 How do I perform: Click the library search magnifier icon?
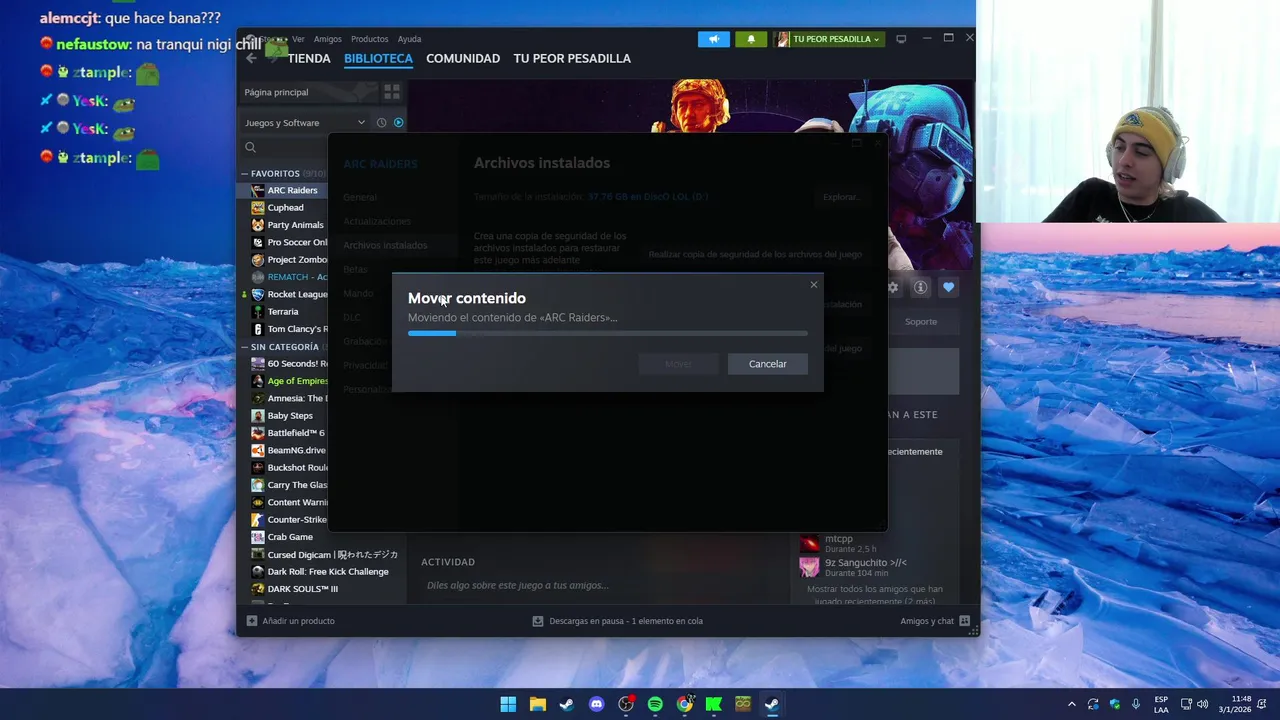point(250,148)
